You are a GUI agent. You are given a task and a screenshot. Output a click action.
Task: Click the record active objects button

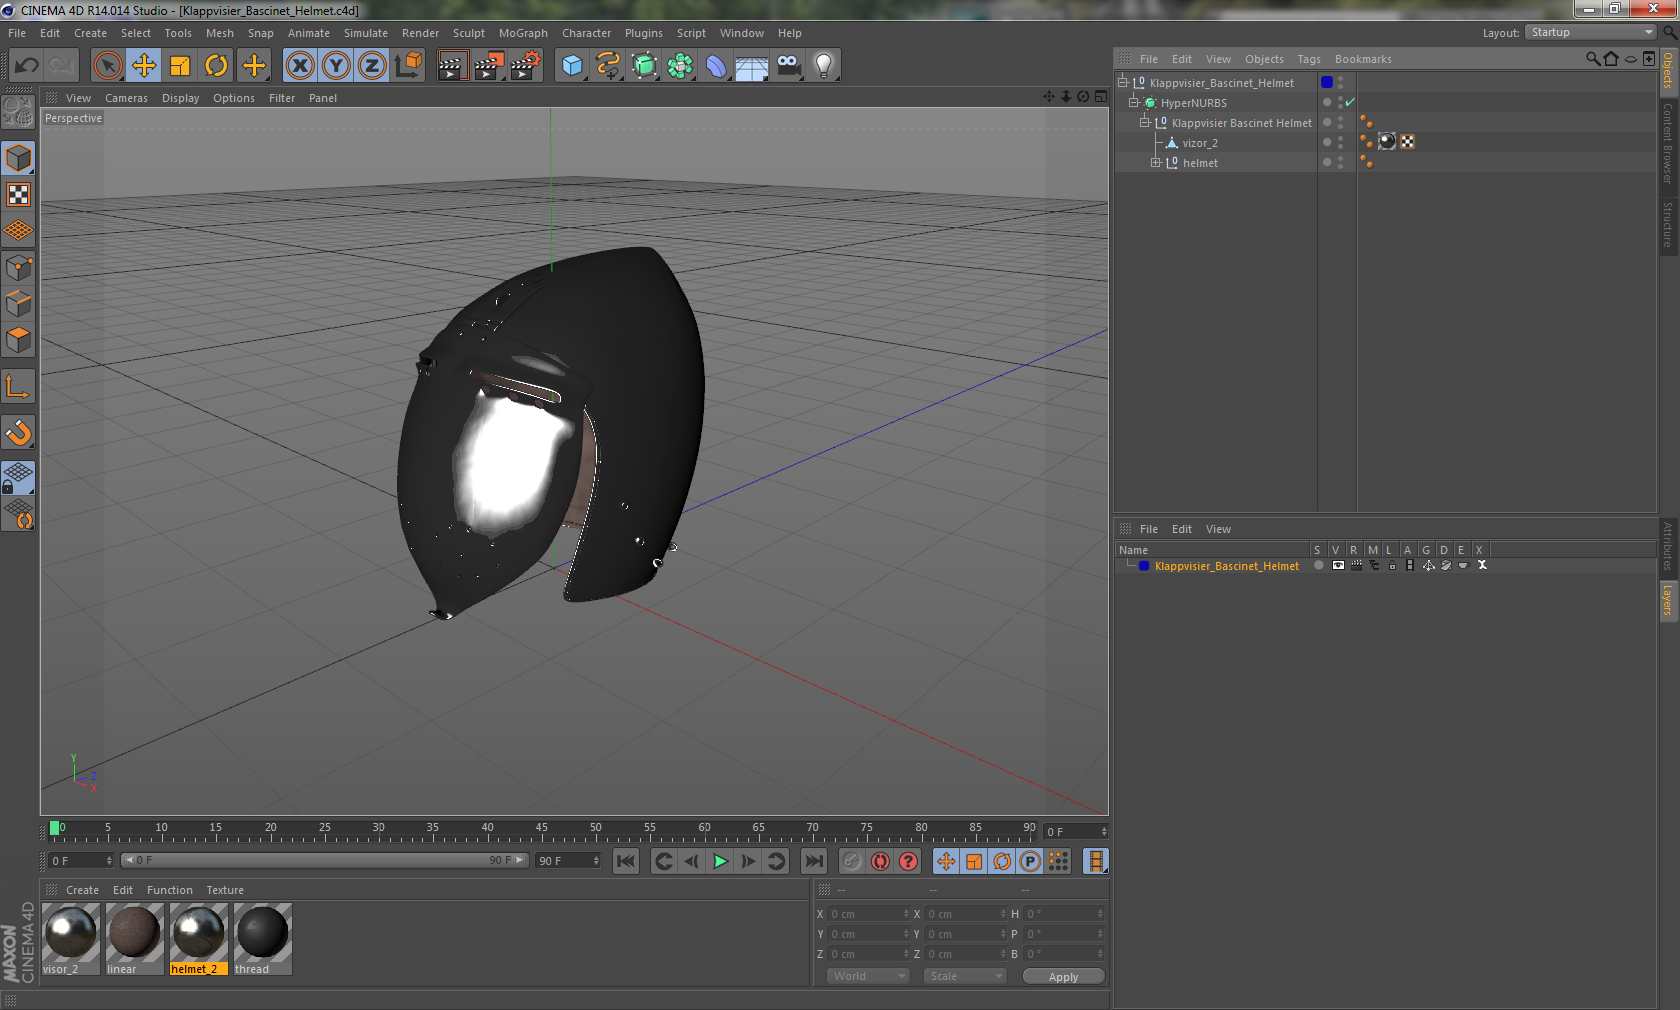pyautogui.click(x=852, y=861)
